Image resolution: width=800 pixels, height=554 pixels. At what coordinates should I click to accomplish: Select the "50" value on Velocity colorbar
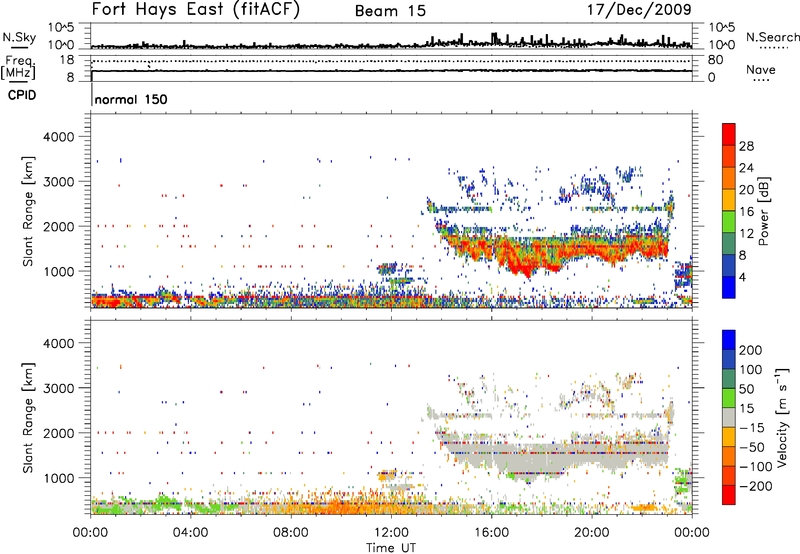(747, 389)
